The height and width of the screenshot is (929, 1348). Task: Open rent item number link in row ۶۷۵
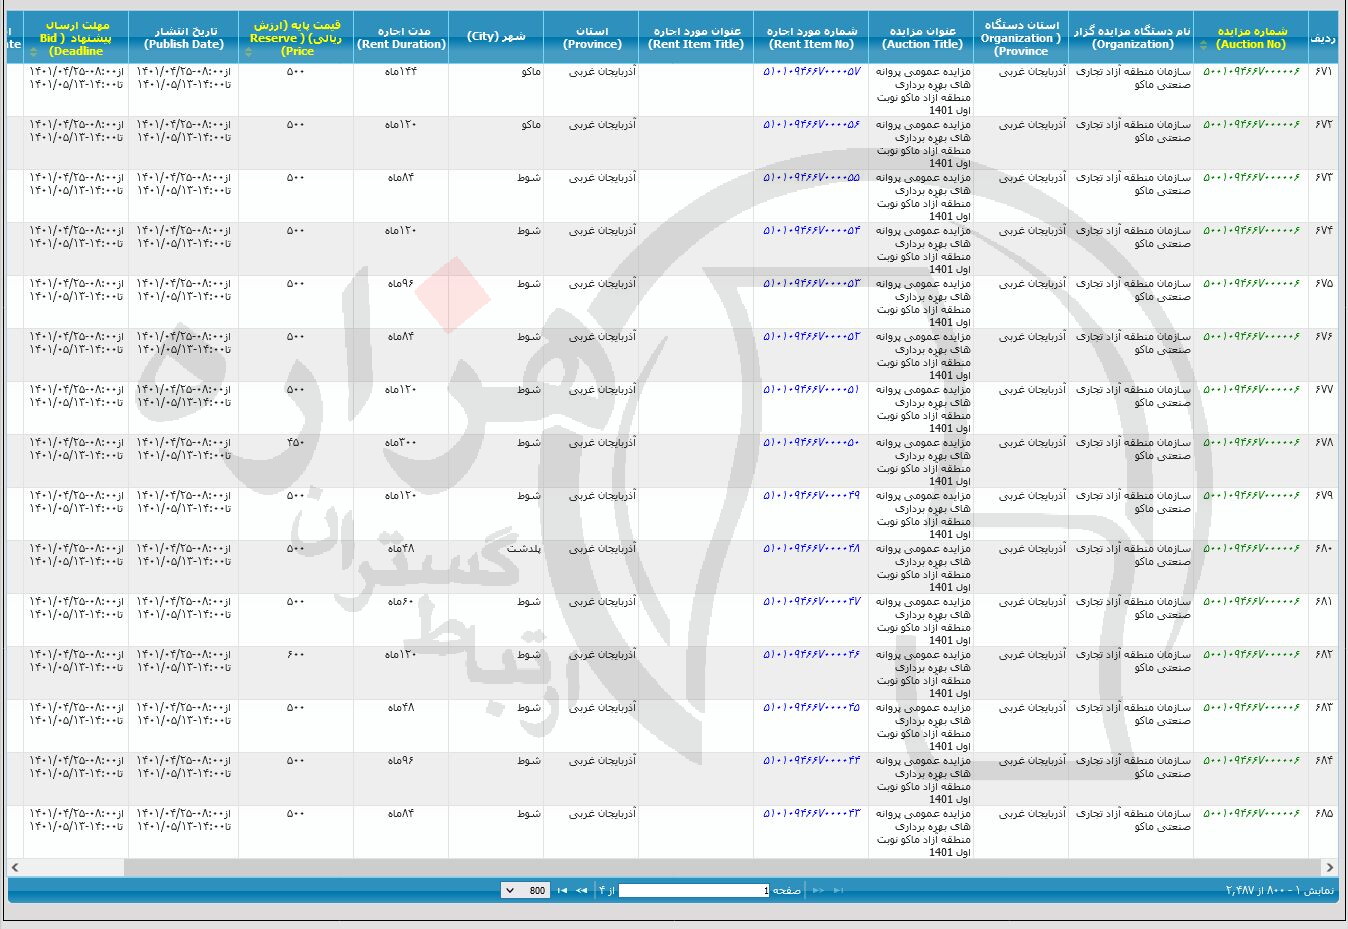click(811, 284)
